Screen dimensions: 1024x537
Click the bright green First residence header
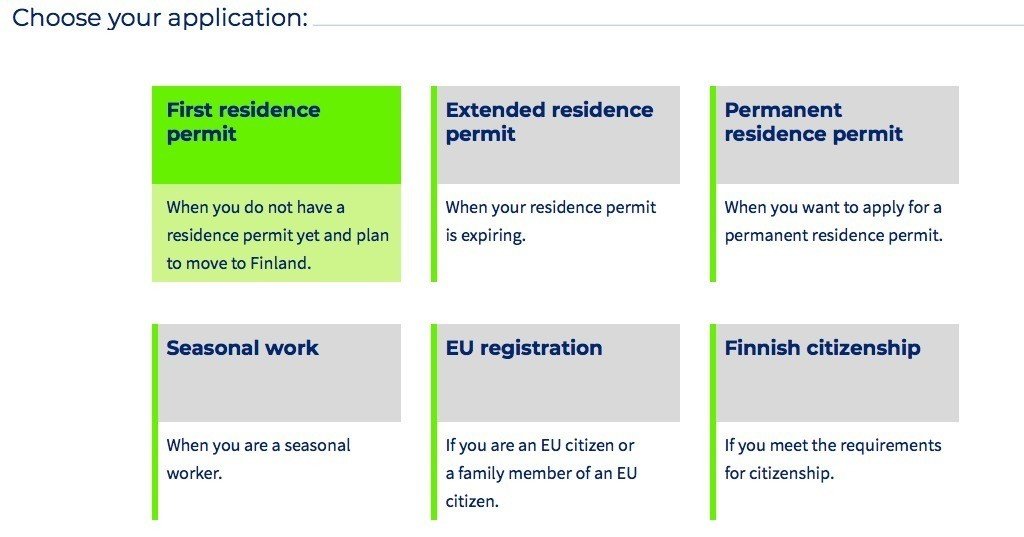coord(276,135)
